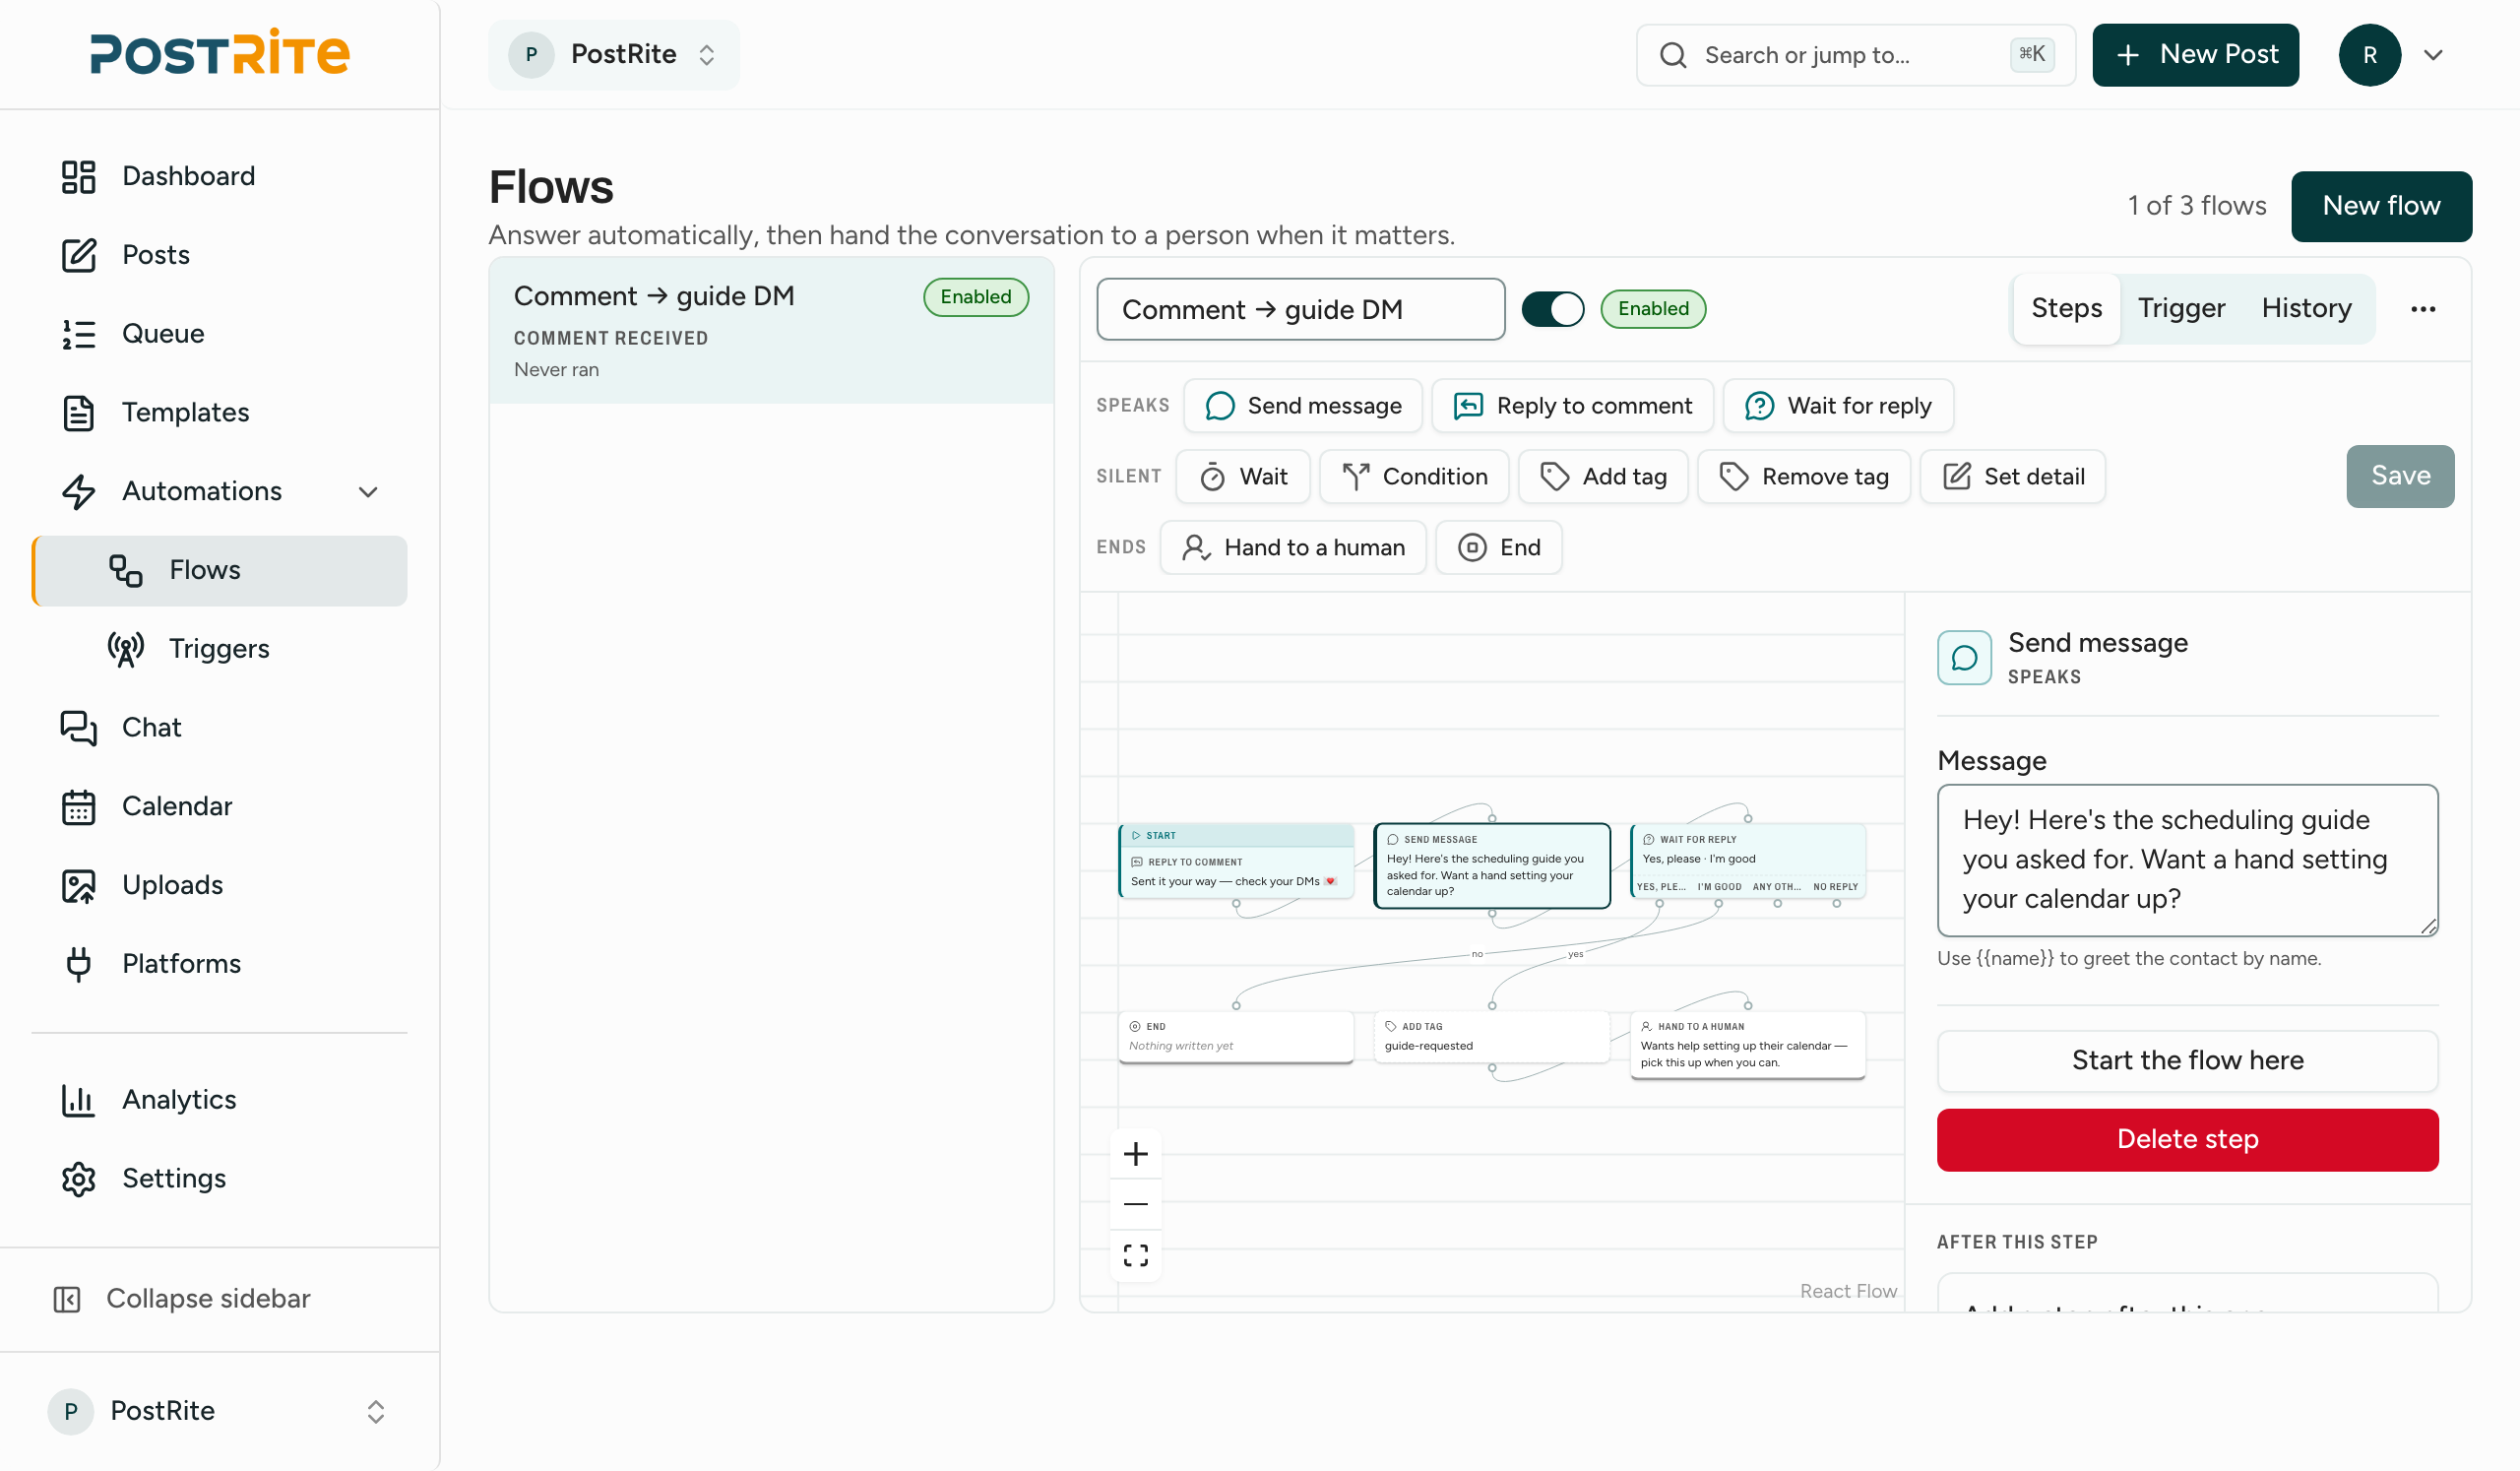Open the flow's more options menu
2520x1471 pixels.
pos(2423,310)
